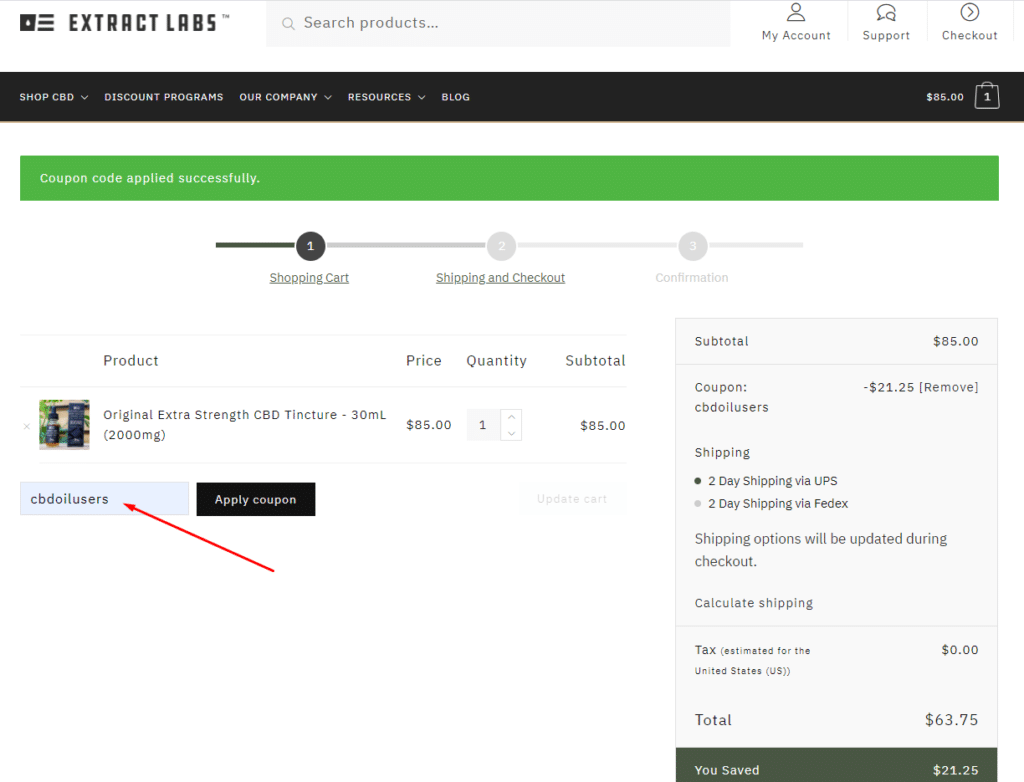Open Discount Programs page
The height and width of the screenshot is (782, 1024).
point(164,97)
